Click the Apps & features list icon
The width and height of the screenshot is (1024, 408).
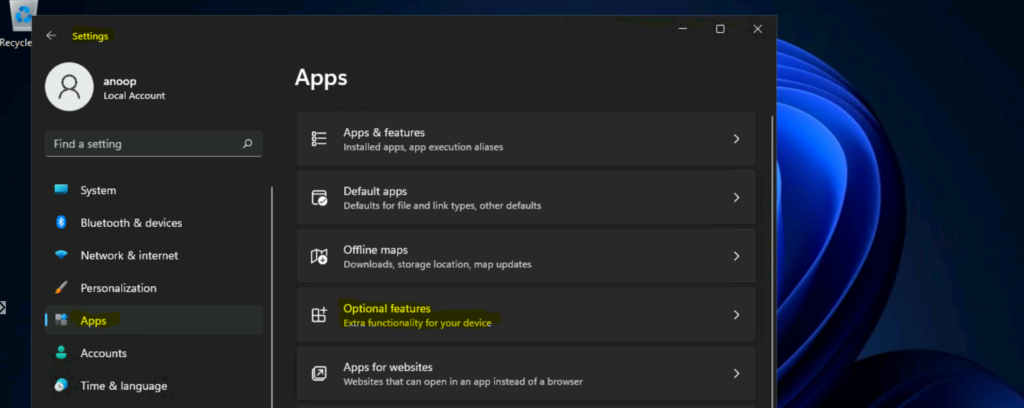(x=319, y=138)
